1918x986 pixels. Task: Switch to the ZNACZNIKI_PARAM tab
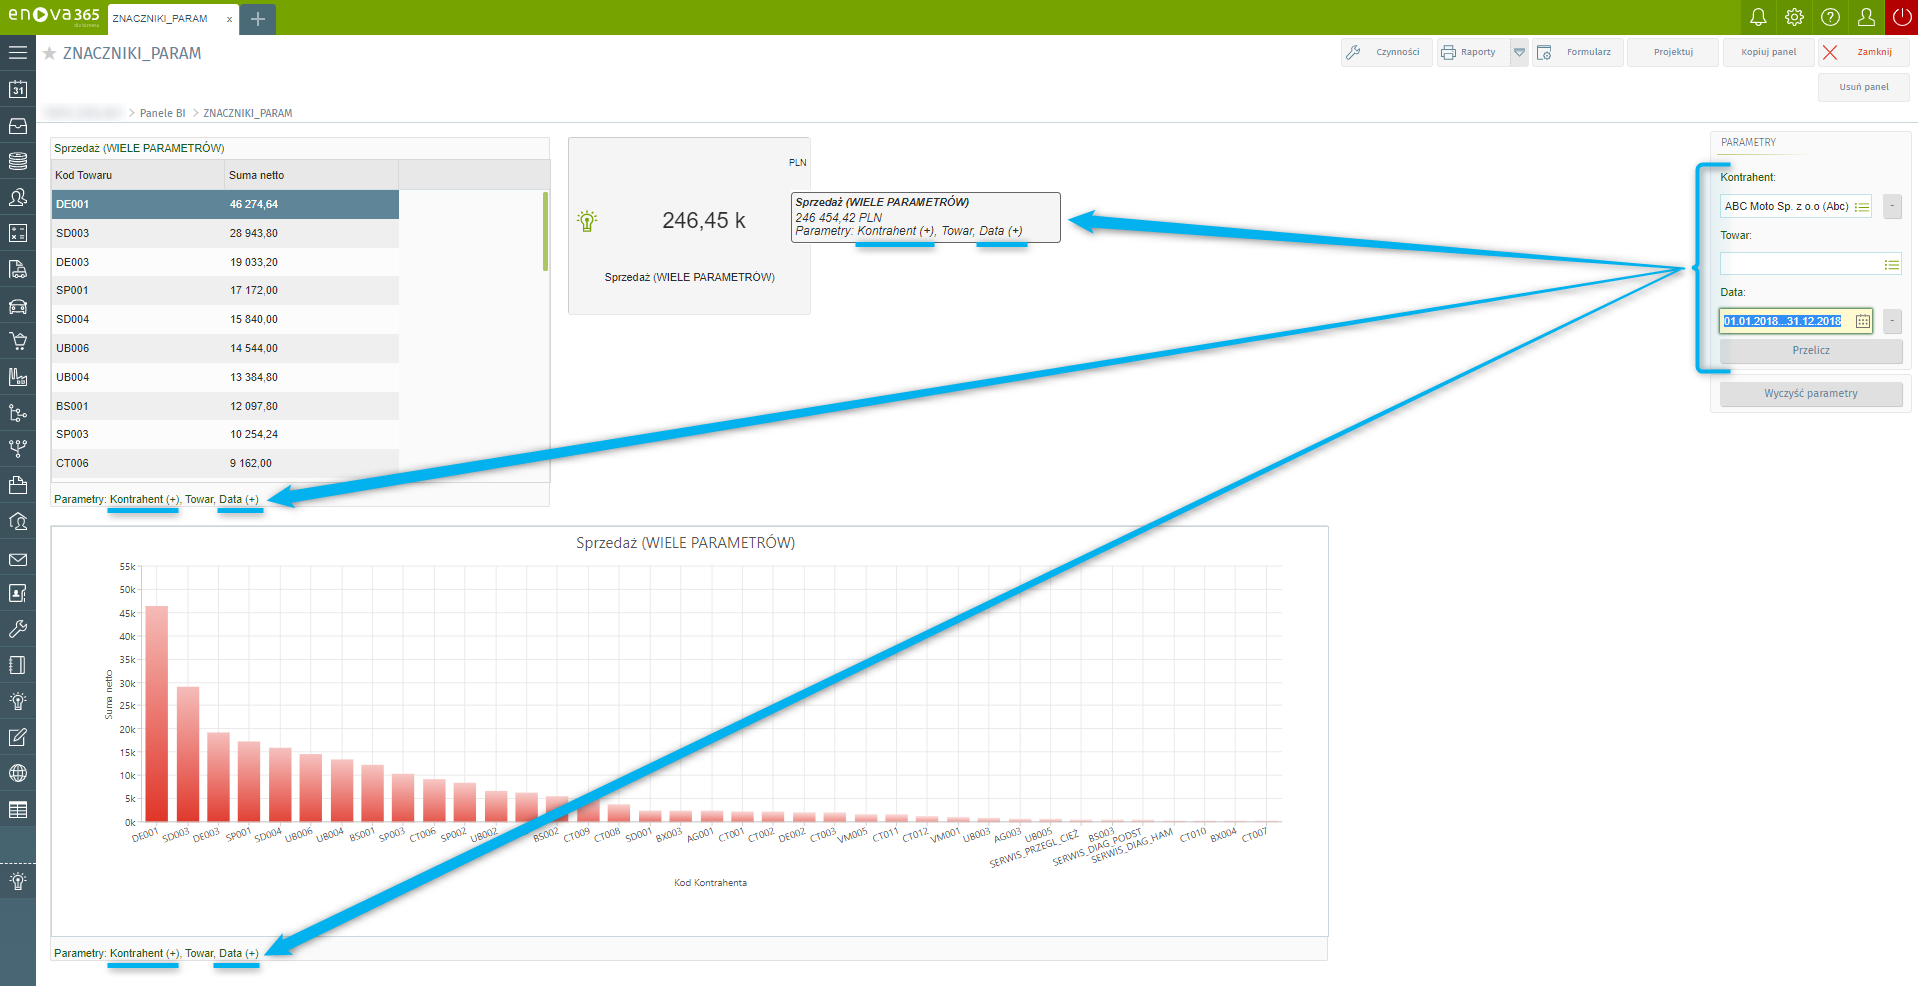160,19
